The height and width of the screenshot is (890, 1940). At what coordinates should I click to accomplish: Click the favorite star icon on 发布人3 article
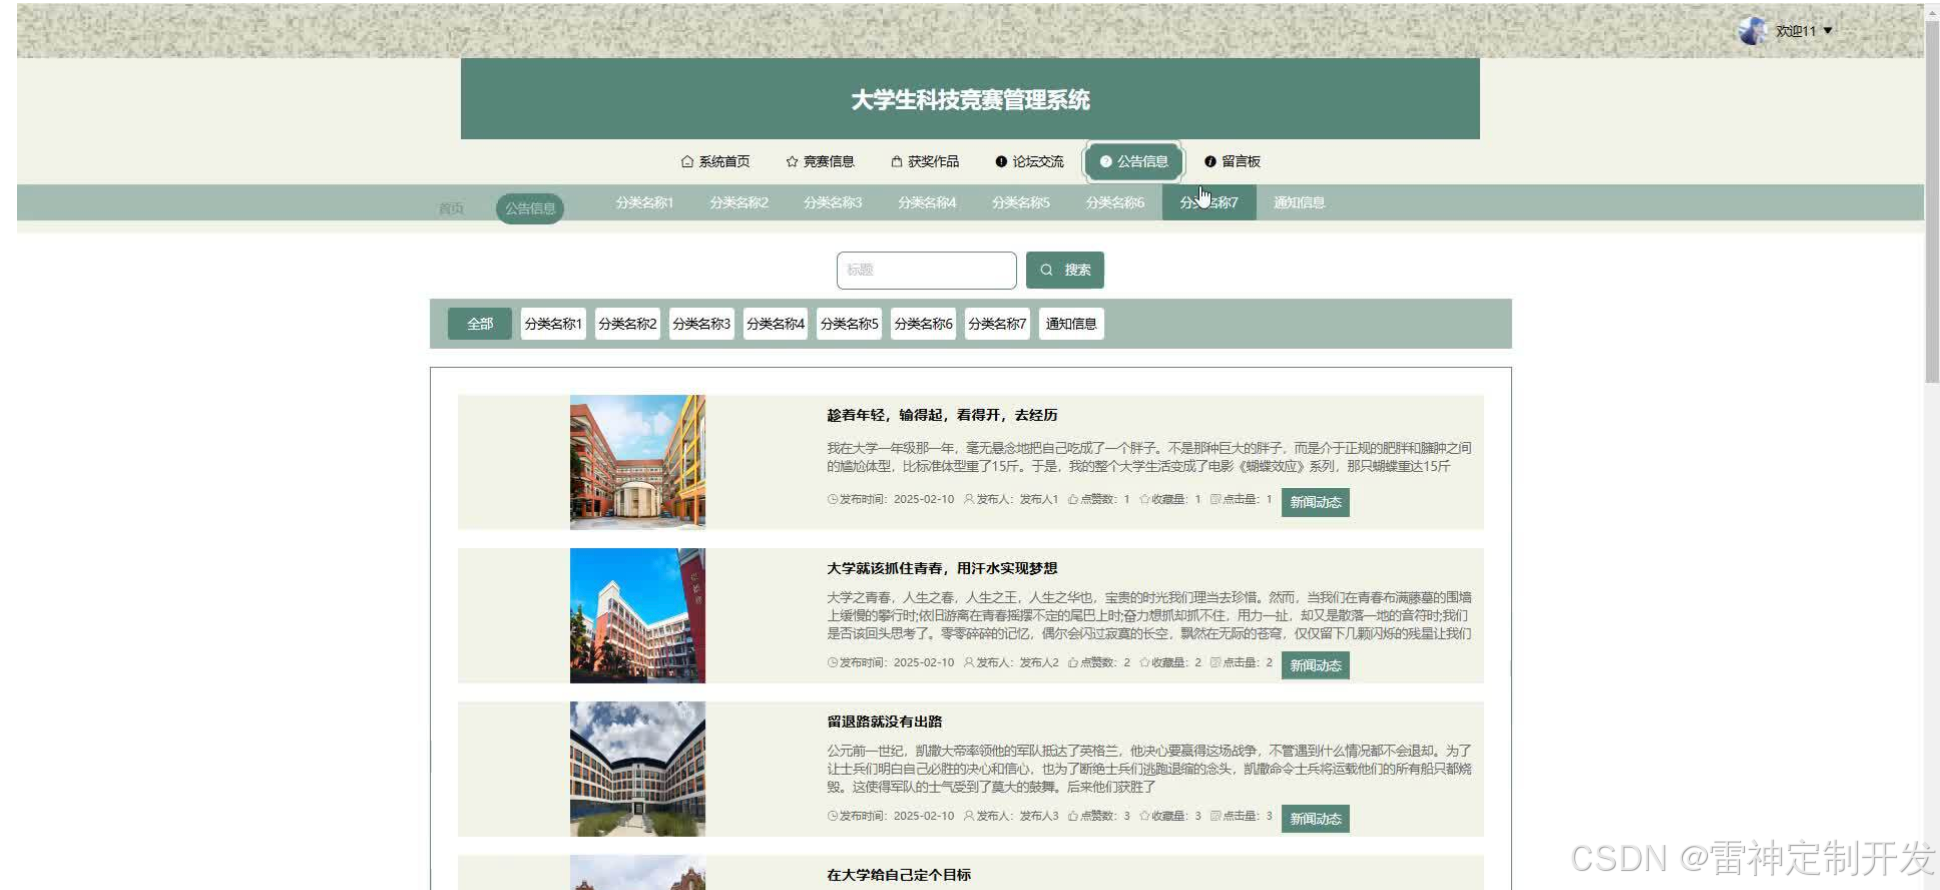1144,815
